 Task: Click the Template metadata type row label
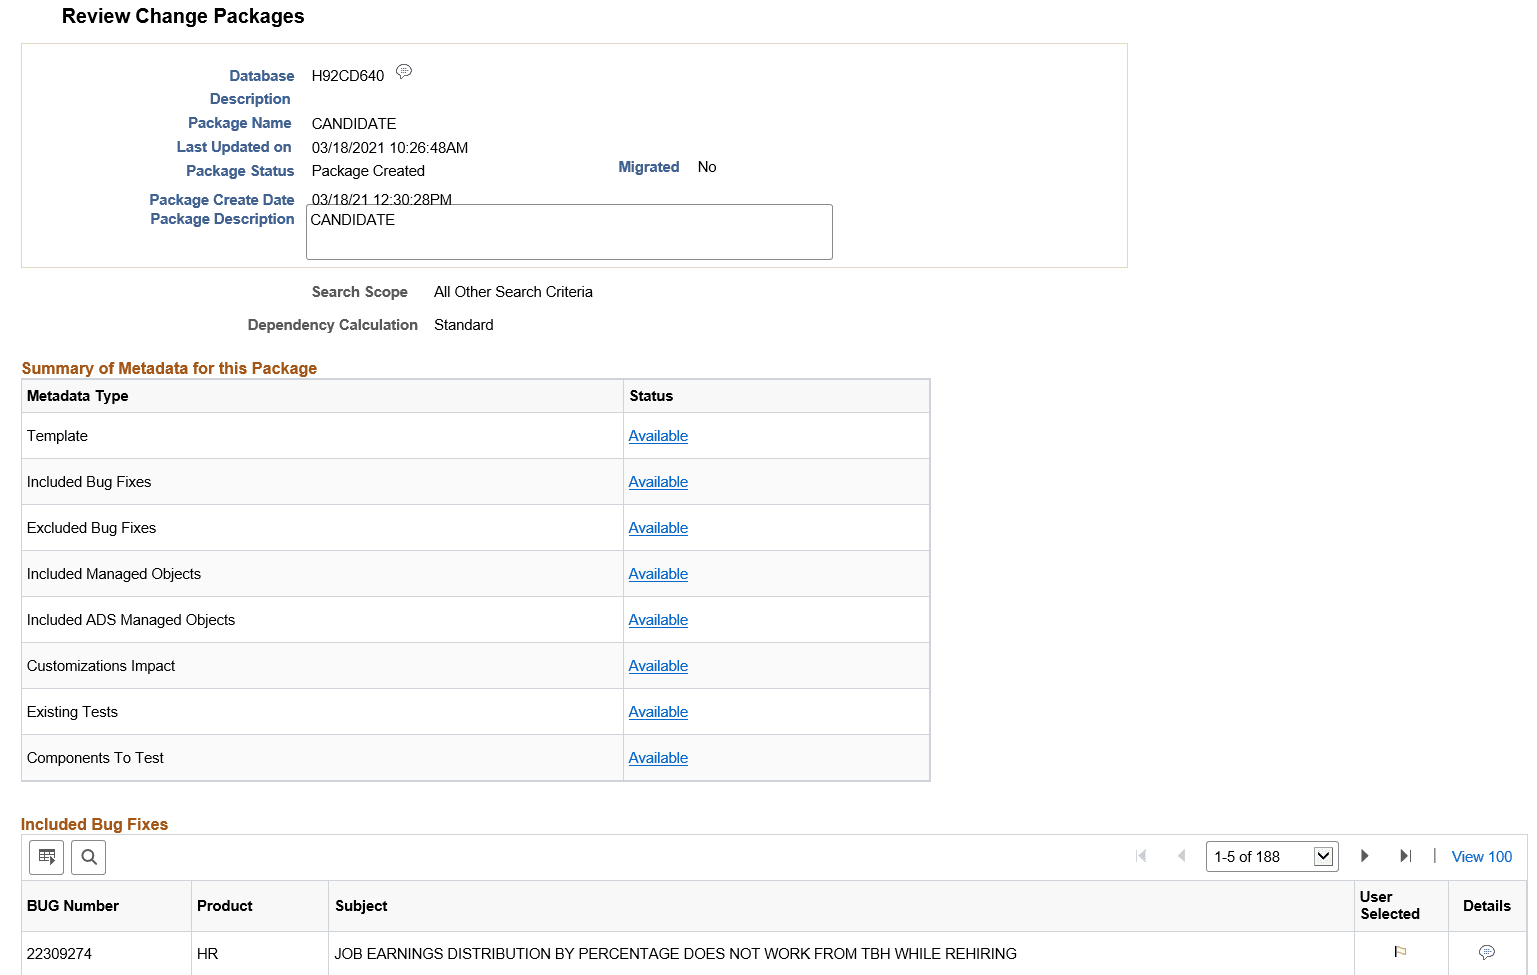pos(57,436)
